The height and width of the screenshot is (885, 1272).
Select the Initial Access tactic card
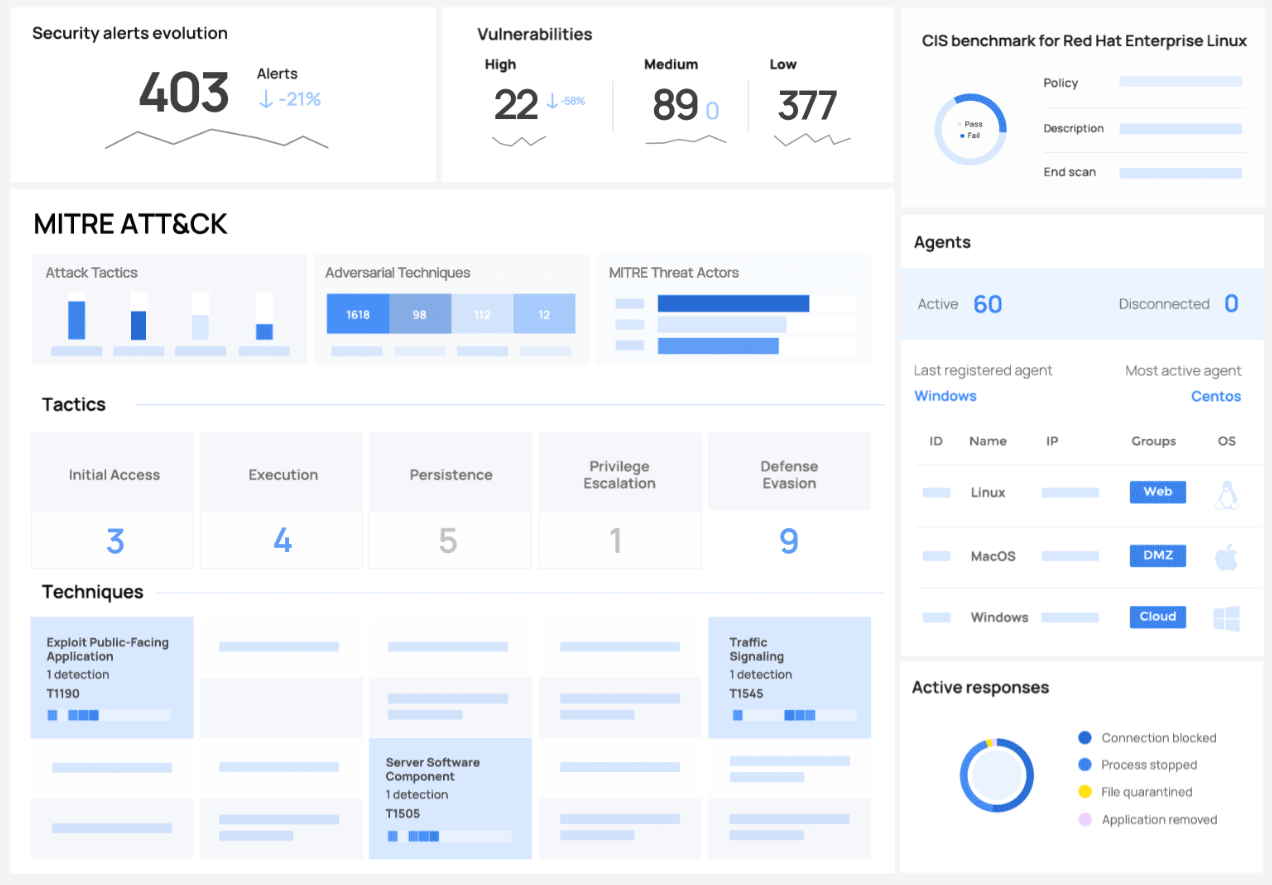click(112, 500)
